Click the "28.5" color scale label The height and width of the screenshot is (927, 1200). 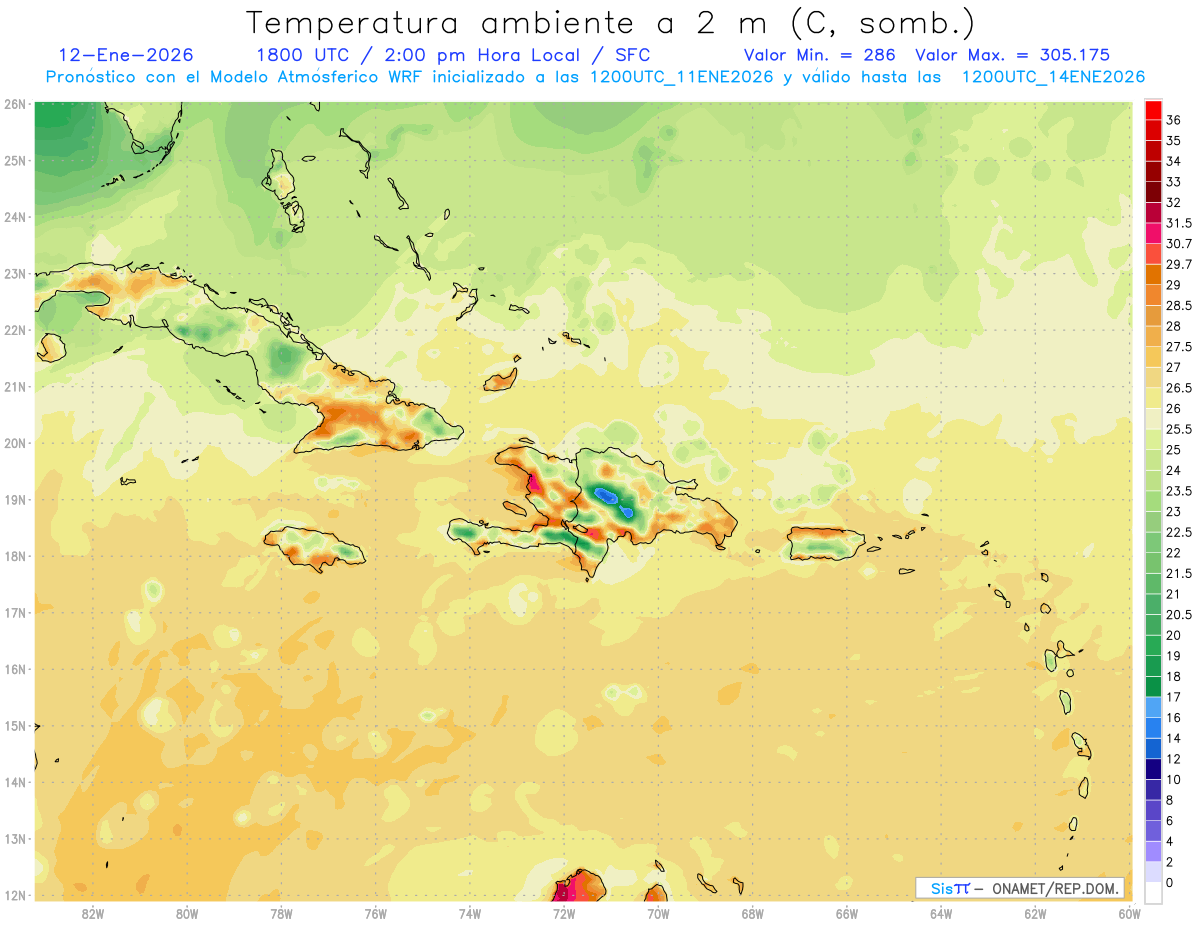(1179, 305)
